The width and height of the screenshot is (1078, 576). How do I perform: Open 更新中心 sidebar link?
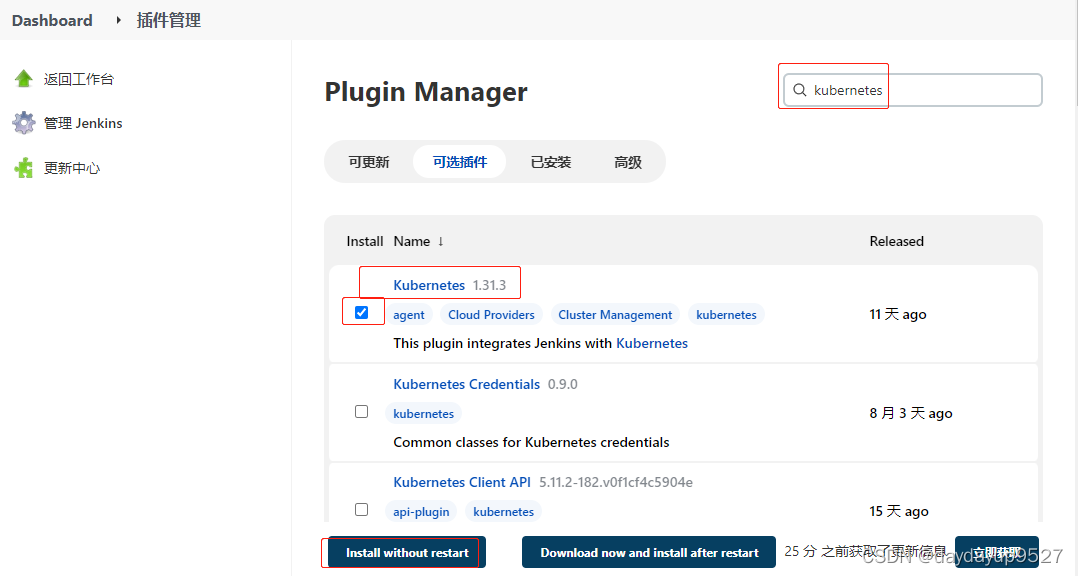[72, 168]
